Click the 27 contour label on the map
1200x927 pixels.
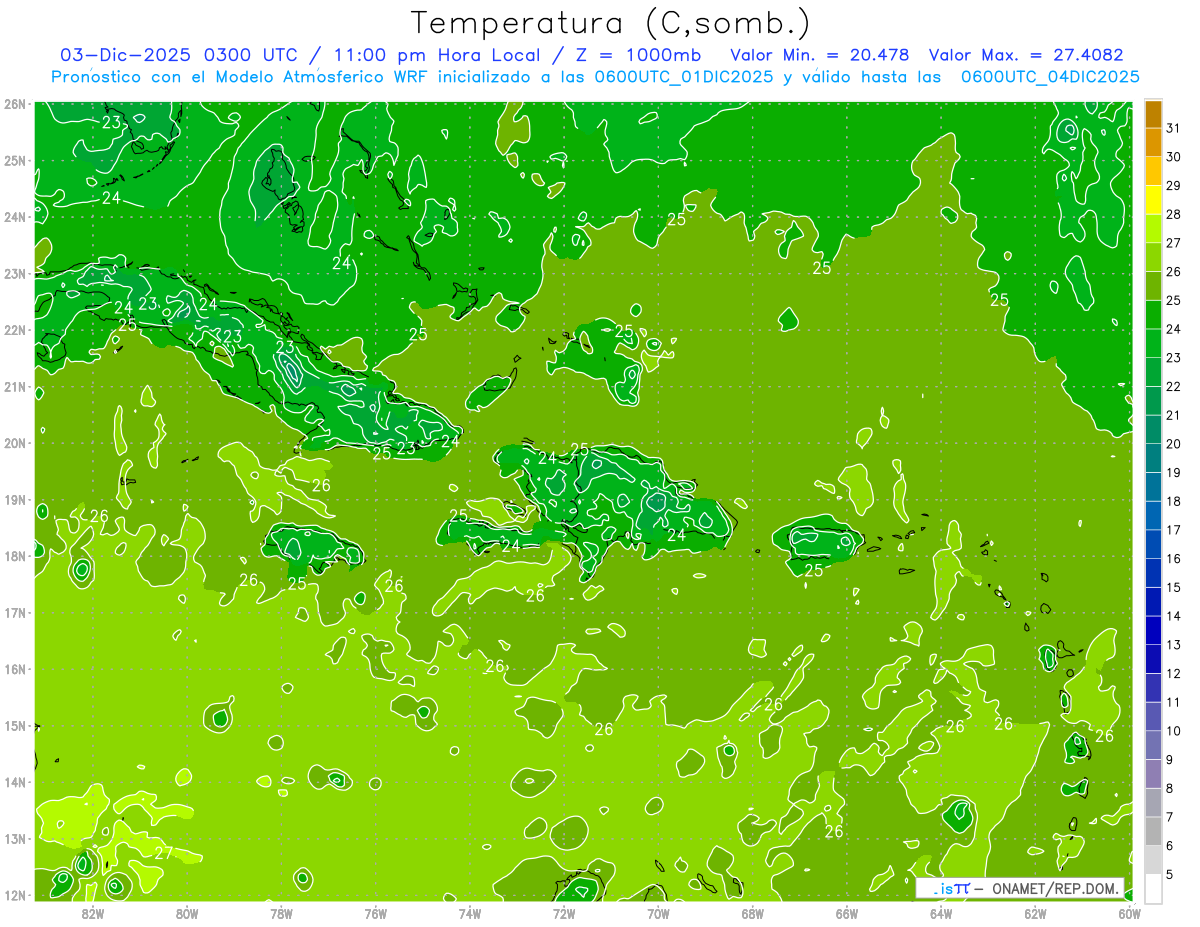tap(163, 853)
